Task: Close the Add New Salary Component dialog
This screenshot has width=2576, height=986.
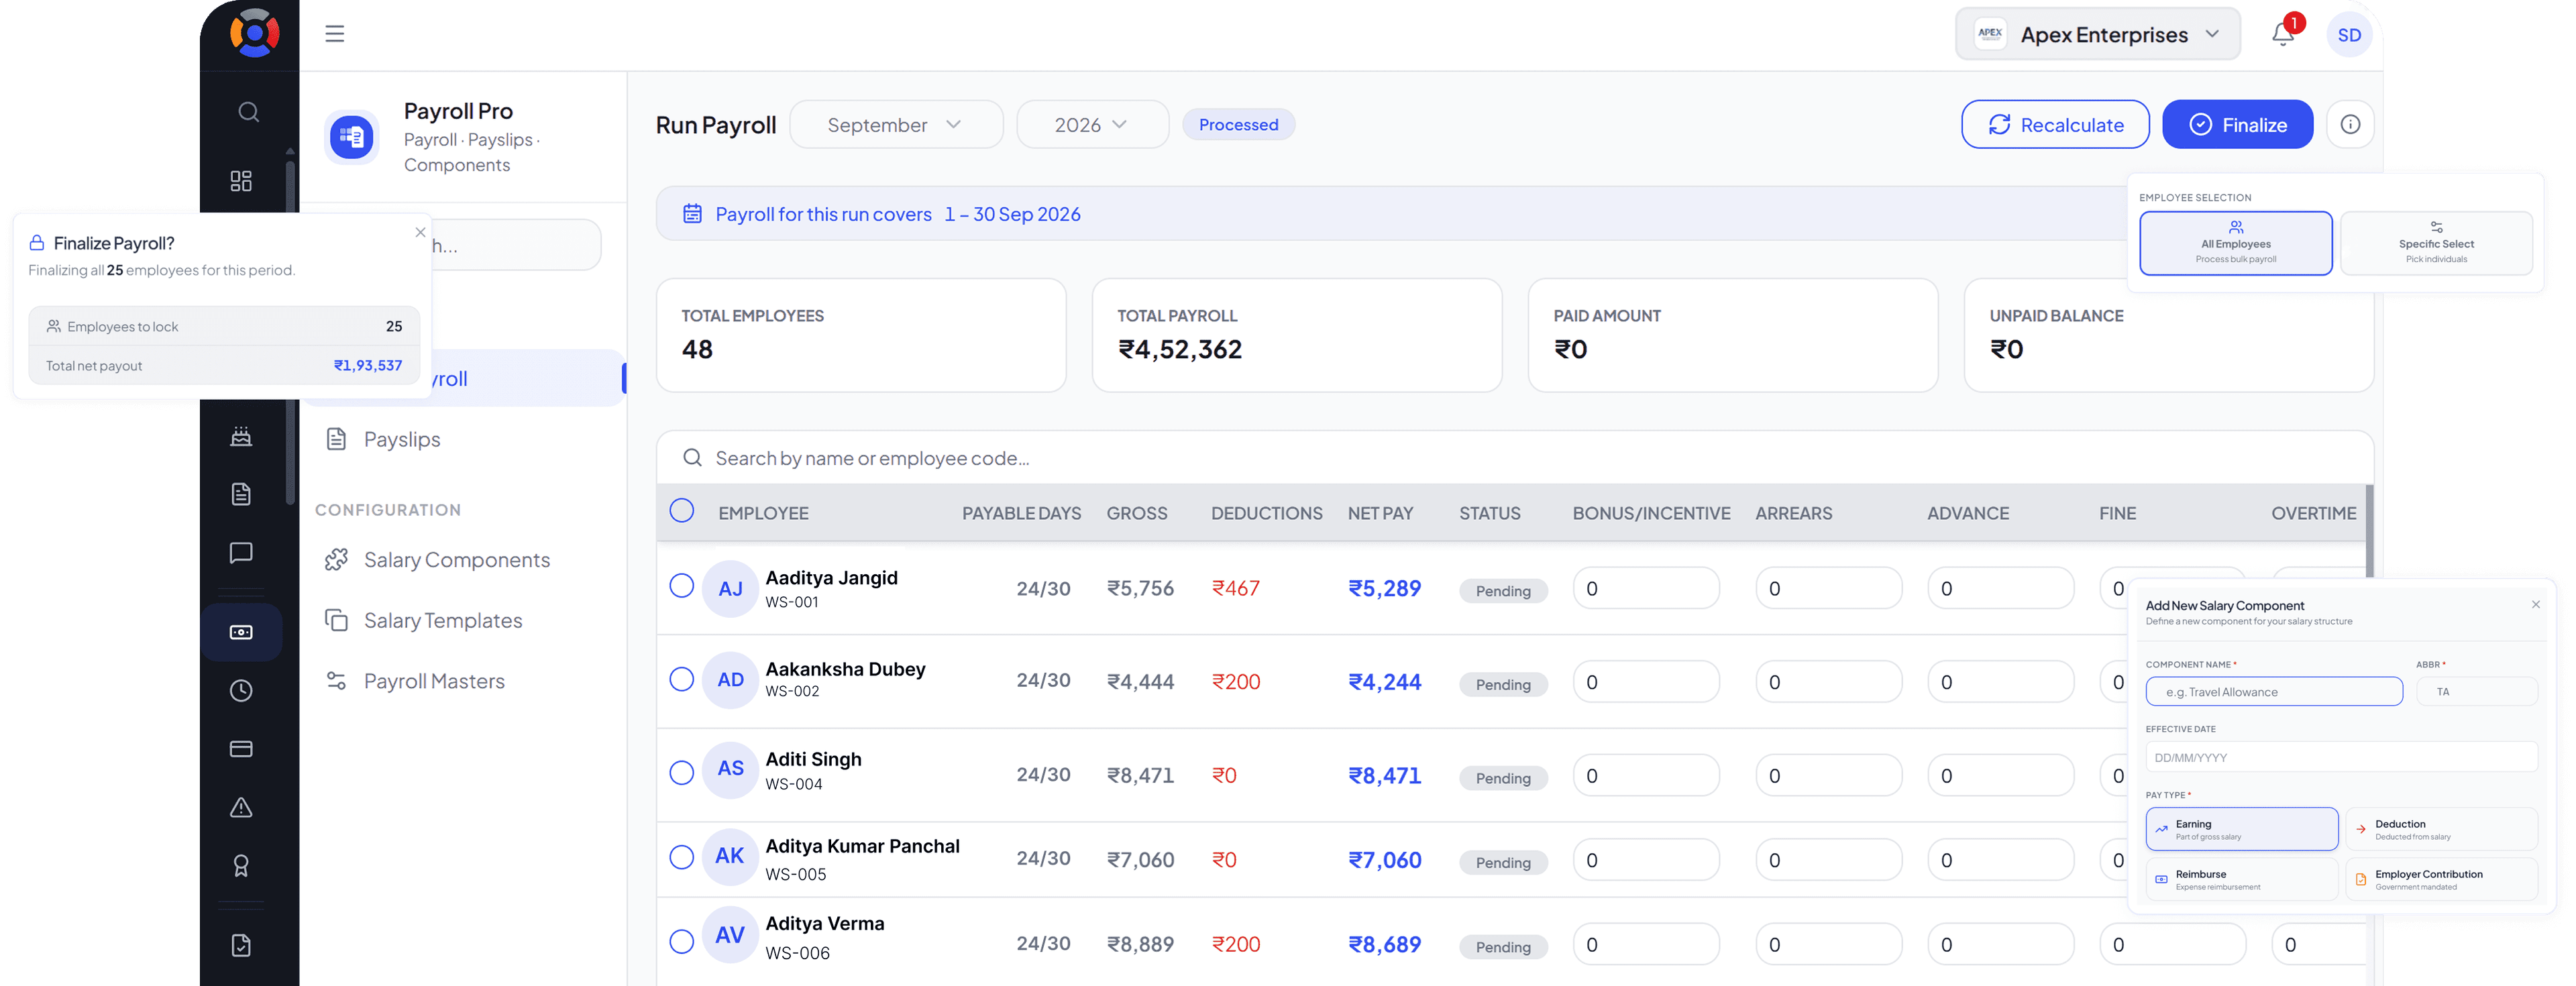Action: (x=2535, y=604)
